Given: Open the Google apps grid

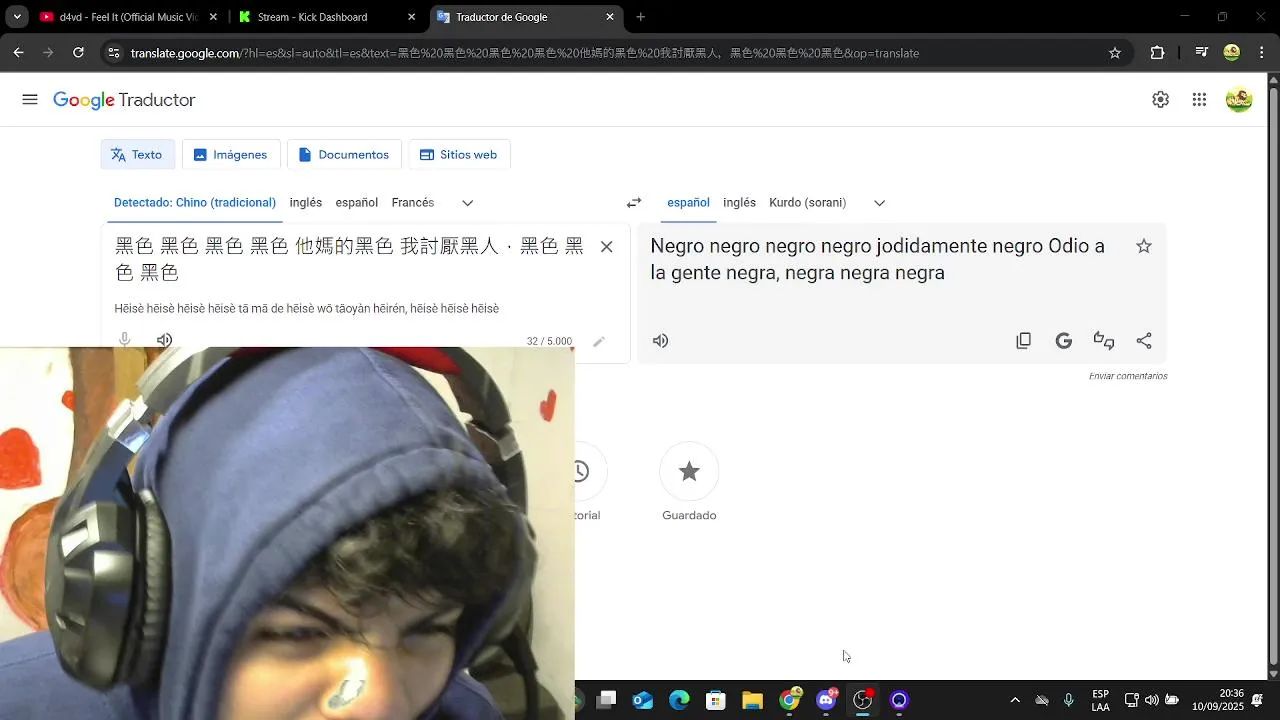Looking at the screenshot, I should click(x=1199, y=100).
